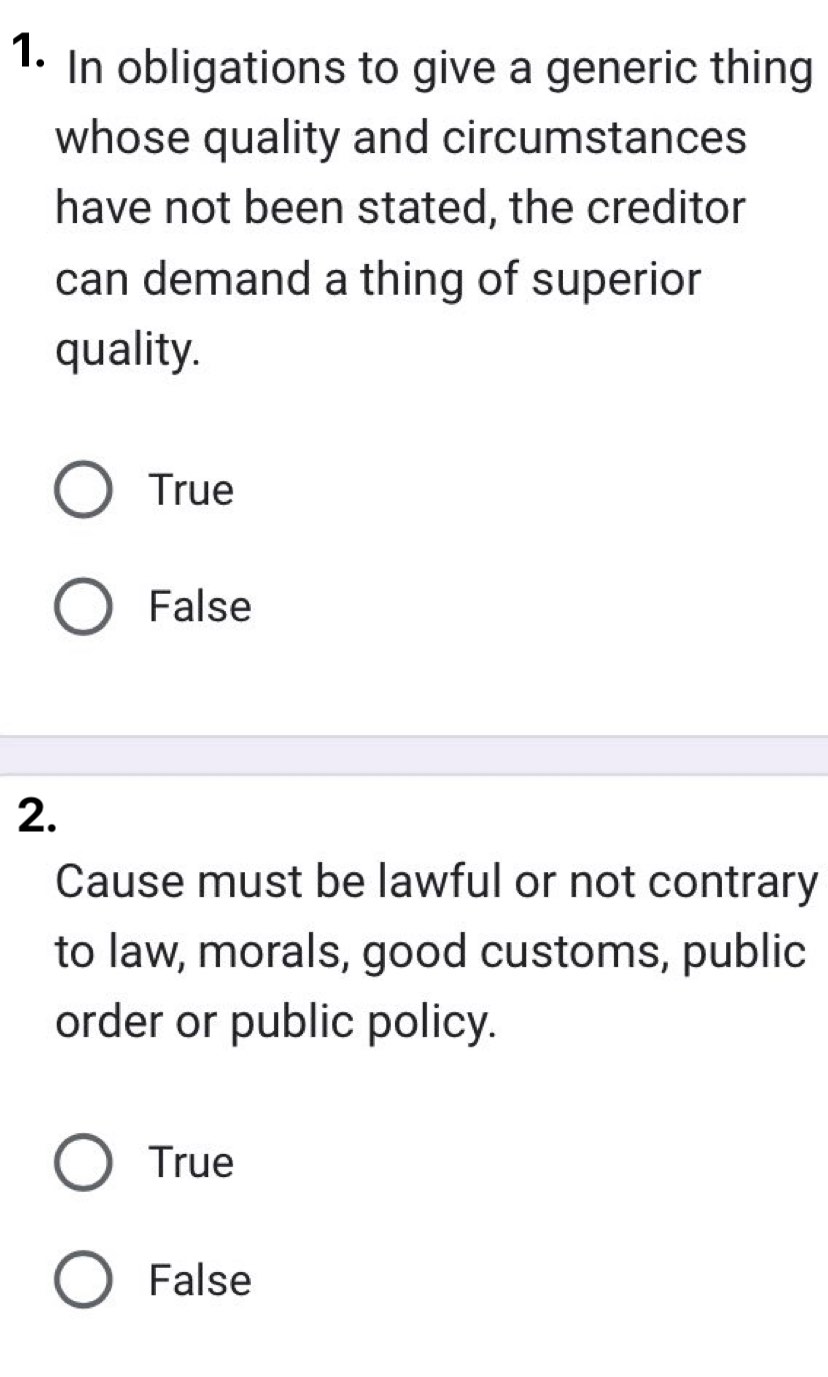The width and height of the screenshot is (828, 1377).
Task: Select False for question 1
Action: pos(84,606)
